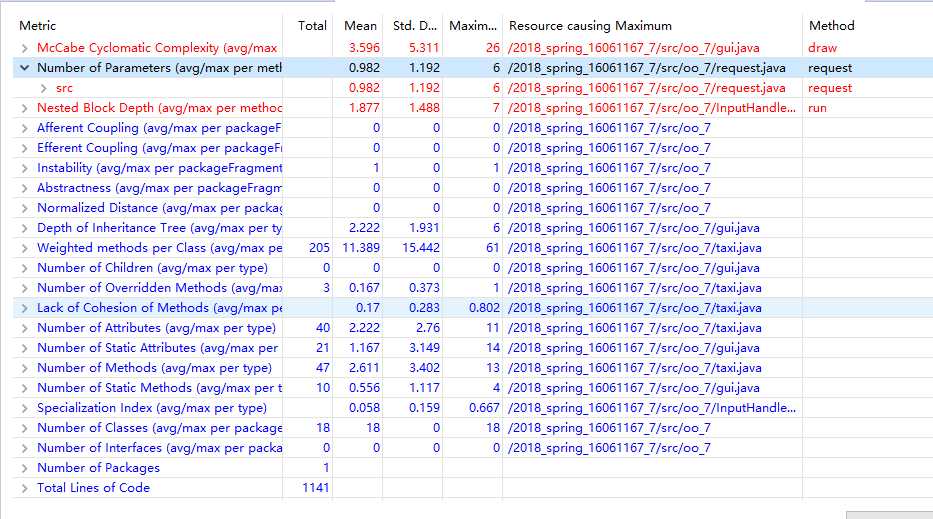This screenshot has height=519, width=933.
Task: Click the 'run' method cell
Action: (x=817, y=108)
